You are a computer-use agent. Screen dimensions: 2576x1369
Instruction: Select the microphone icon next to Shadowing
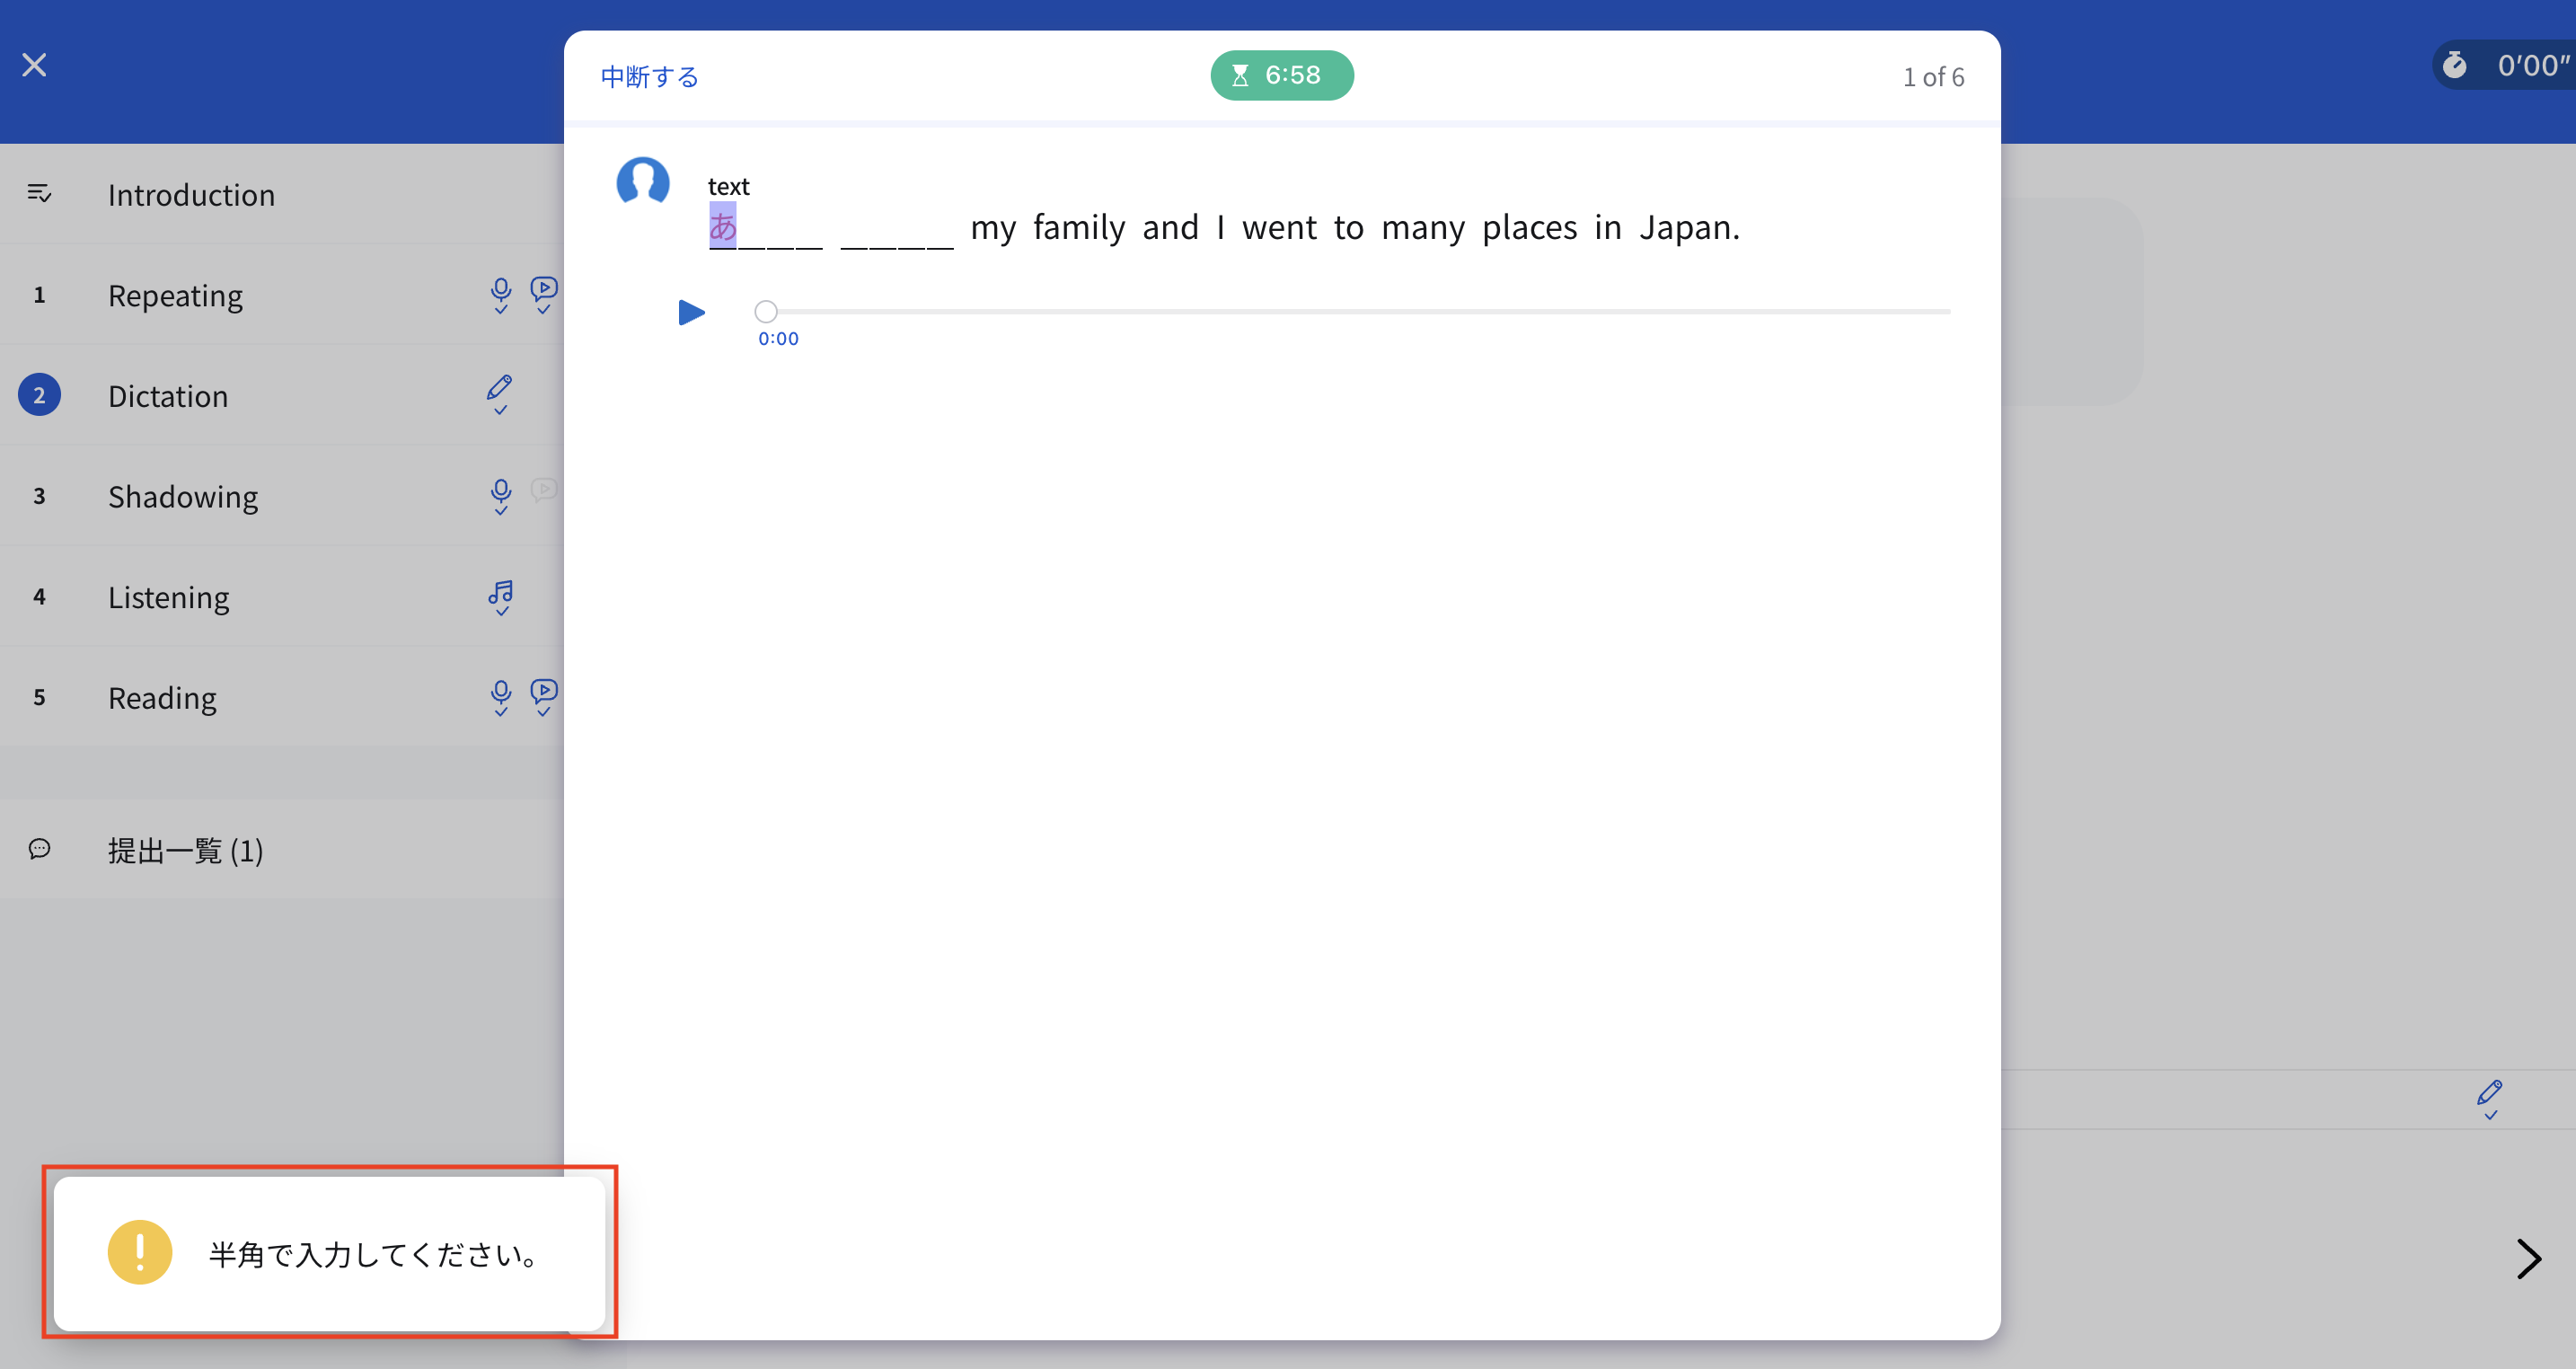501,496
